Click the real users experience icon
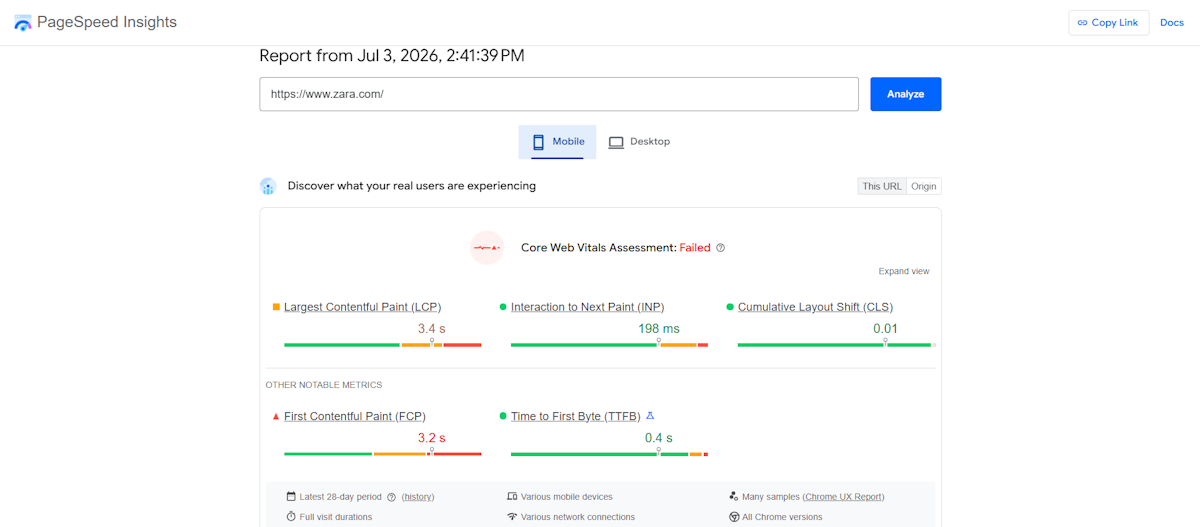1200x527 pixels. (x=268, y=186)
